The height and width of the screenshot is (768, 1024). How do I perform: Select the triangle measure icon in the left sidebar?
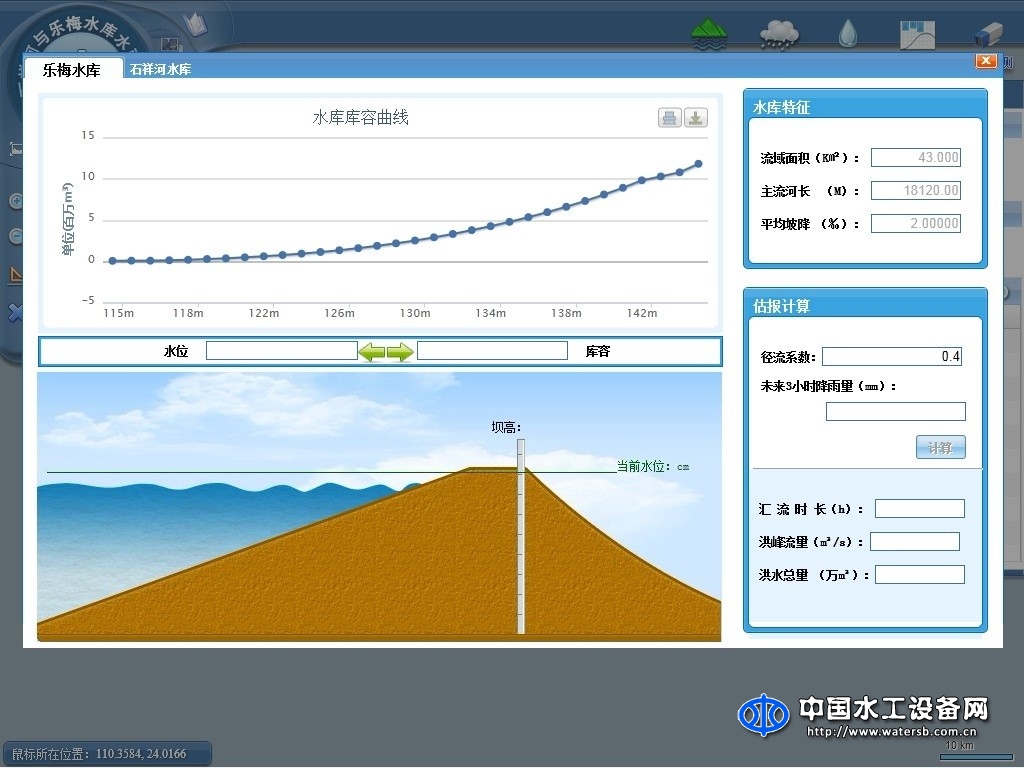click(15, 274)
